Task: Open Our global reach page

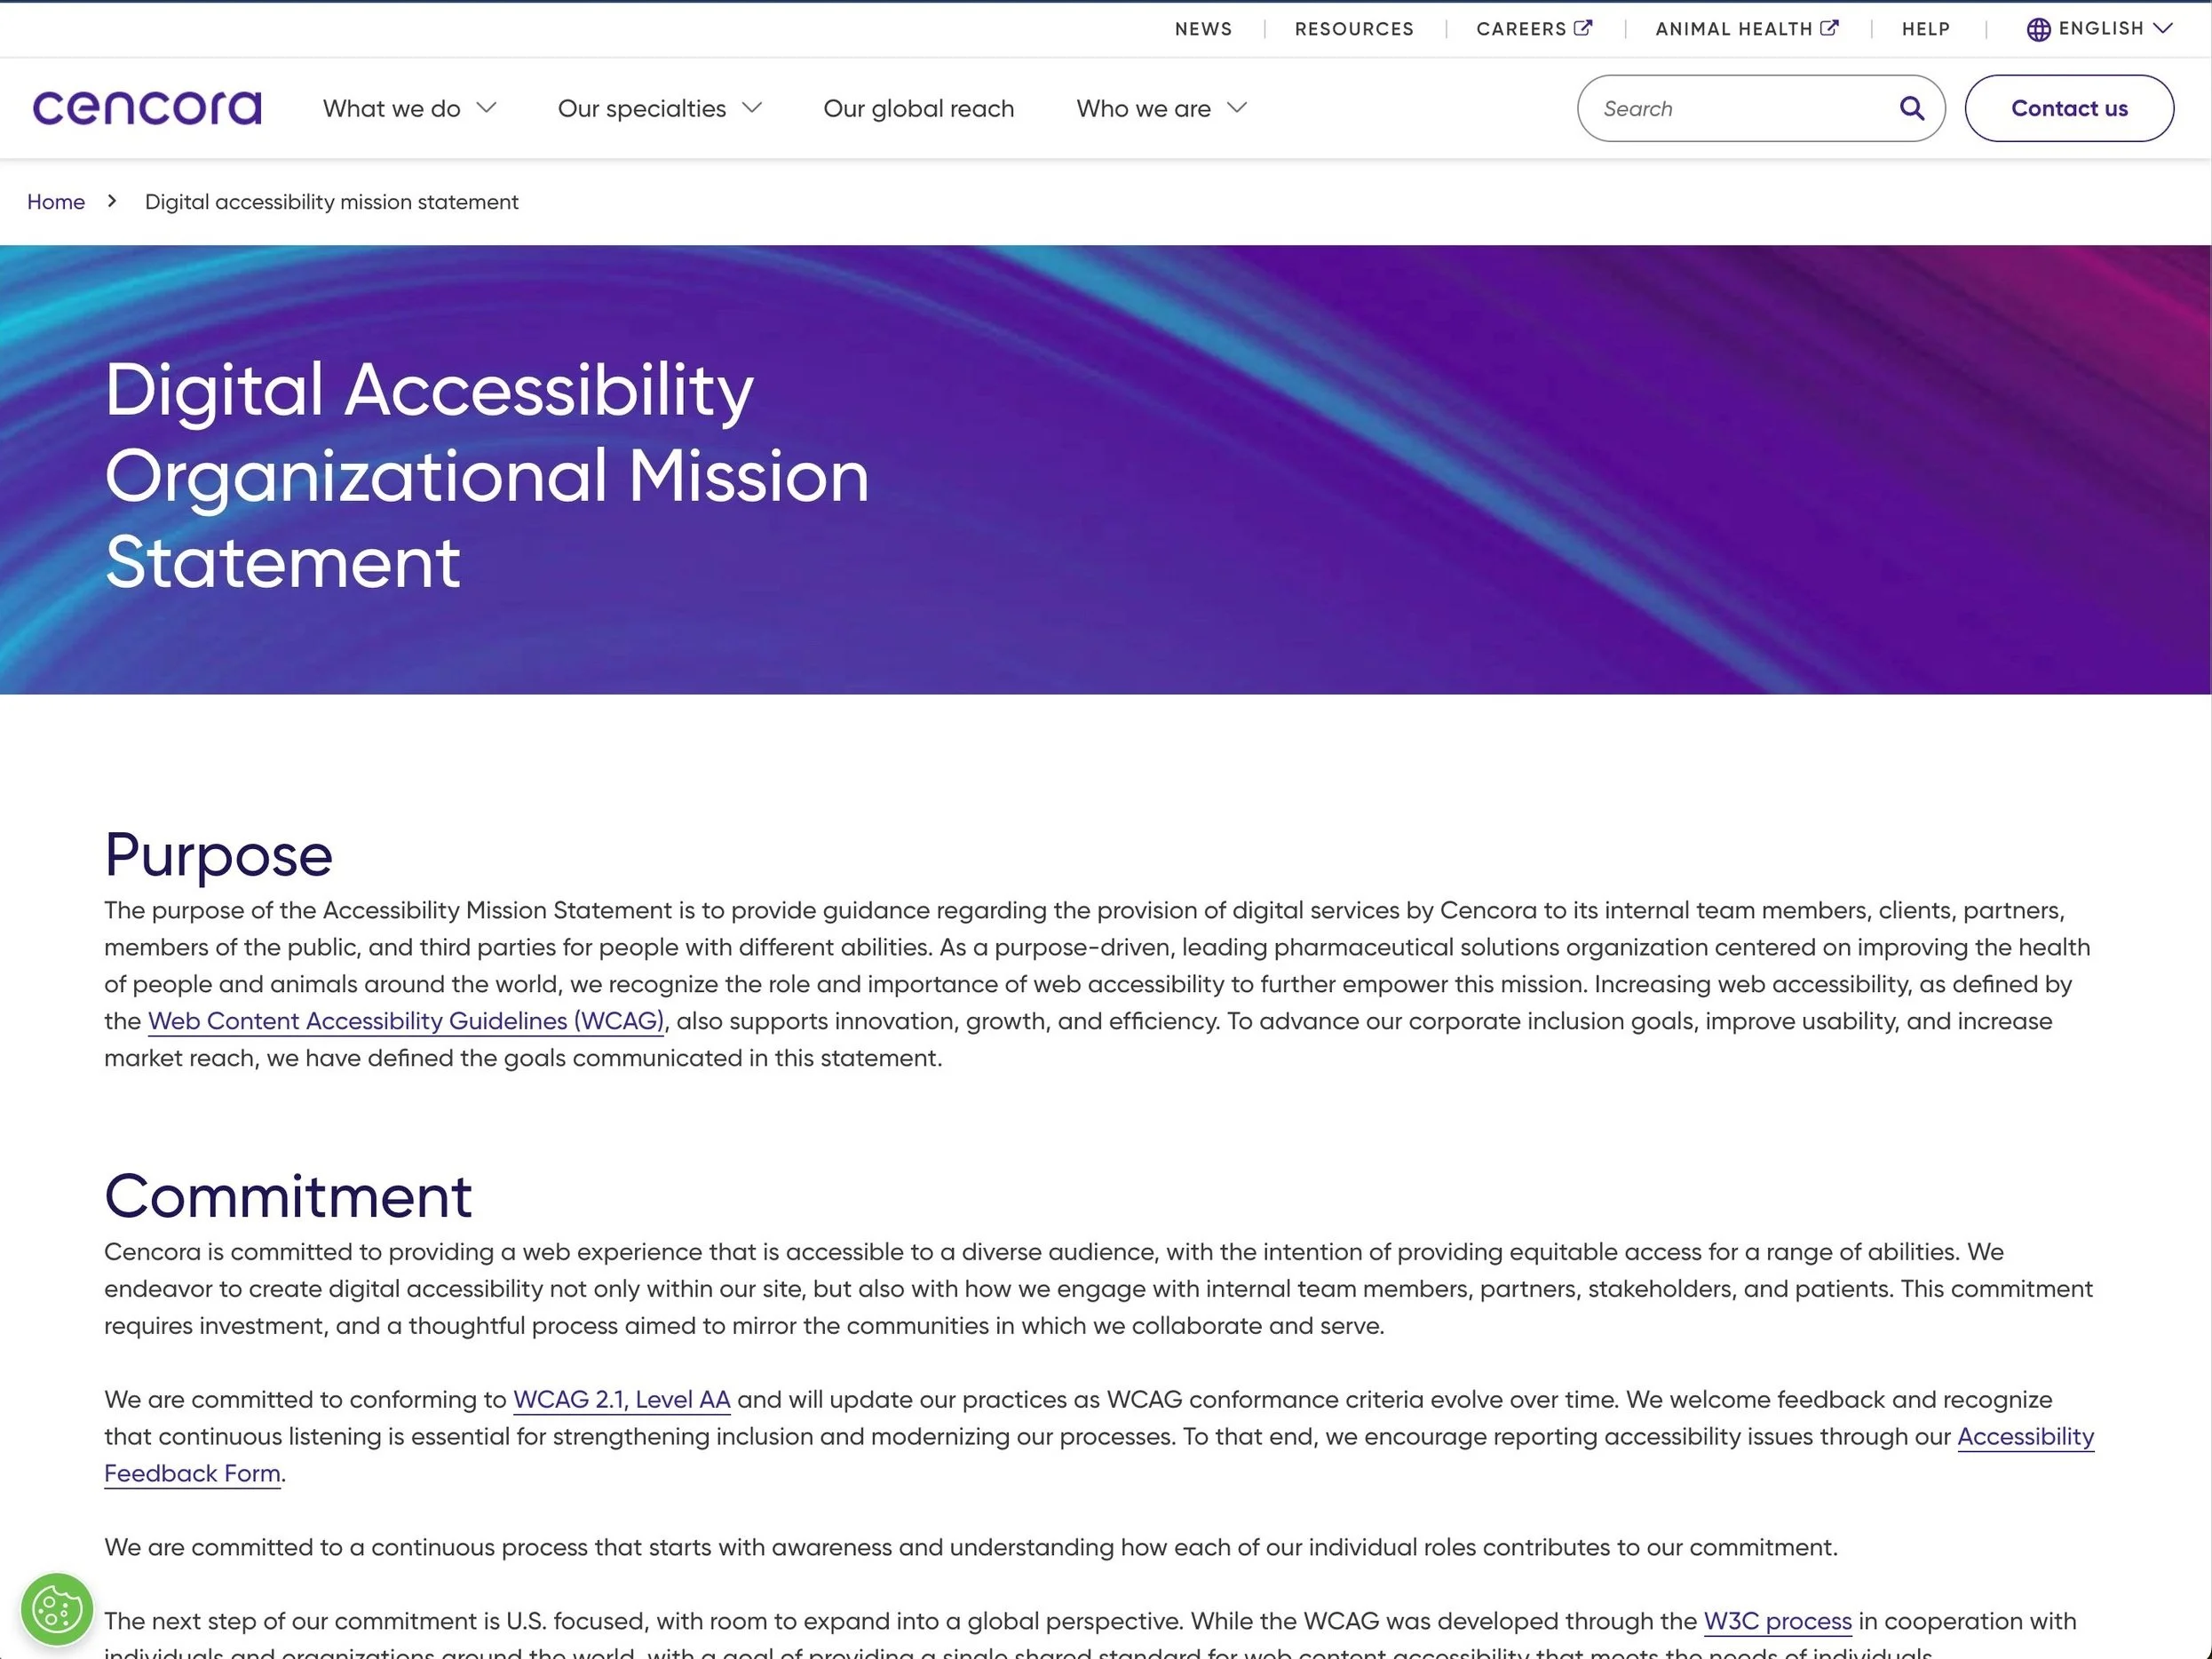Action: [x=918, y=108]
